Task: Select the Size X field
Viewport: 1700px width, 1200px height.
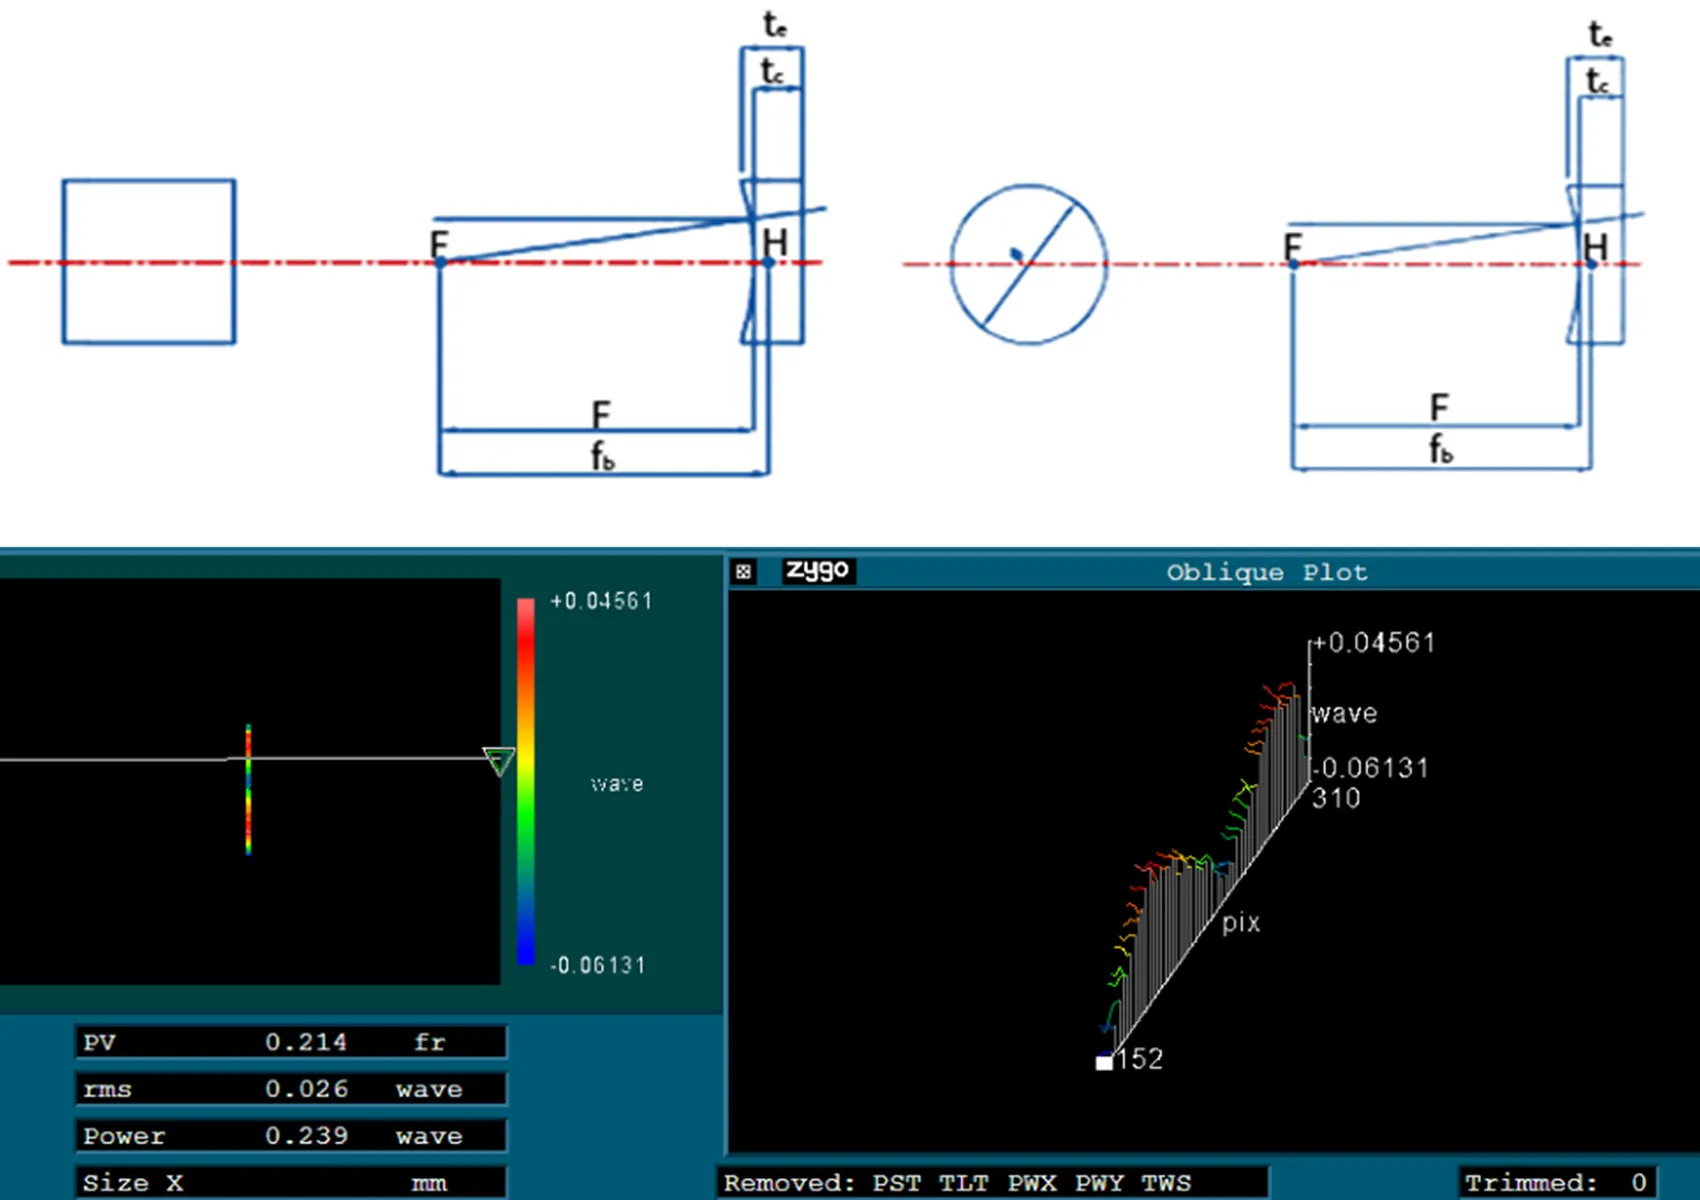Action: (x=291, y=1182)
